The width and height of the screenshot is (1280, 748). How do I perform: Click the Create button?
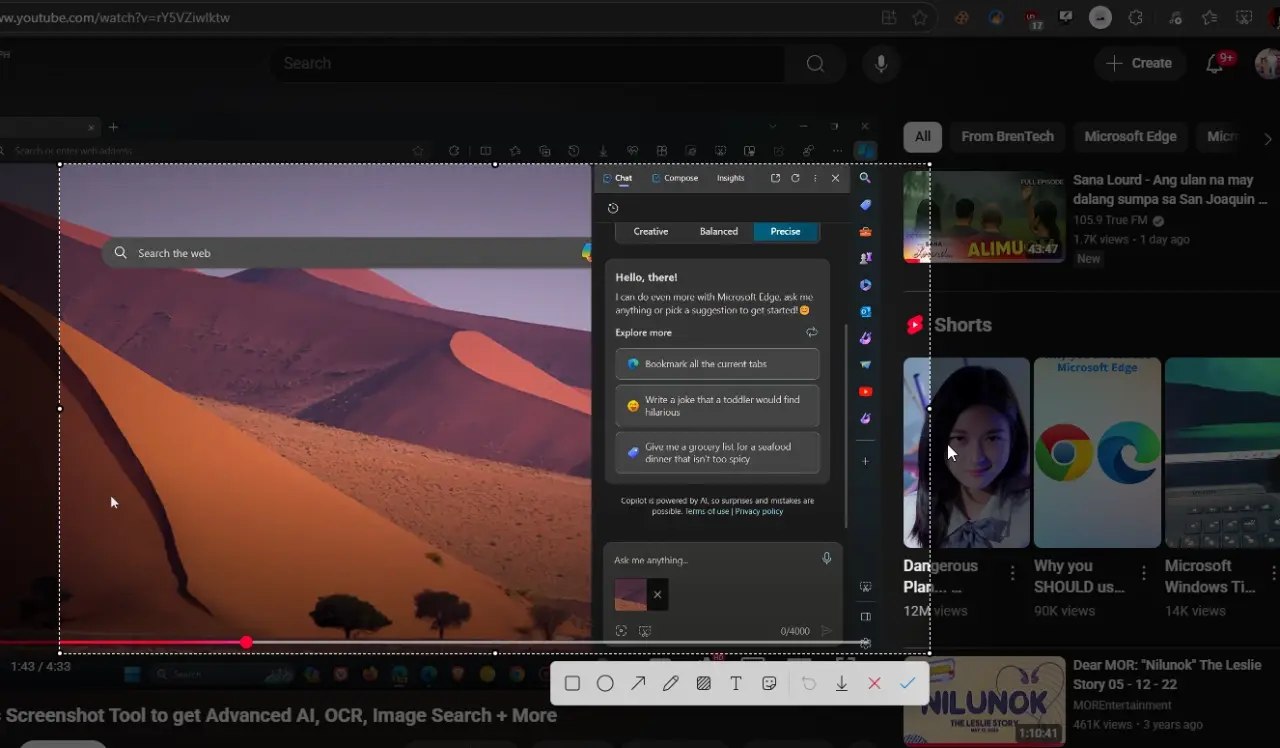1139,63
